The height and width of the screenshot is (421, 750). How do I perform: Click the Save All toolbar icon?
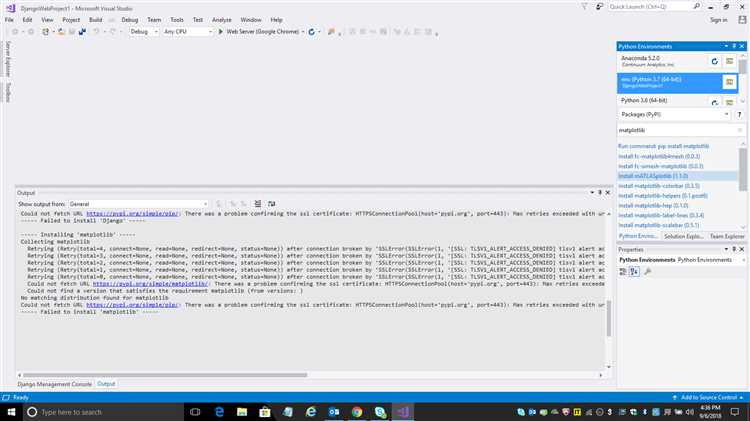click(x=82, y=32)
